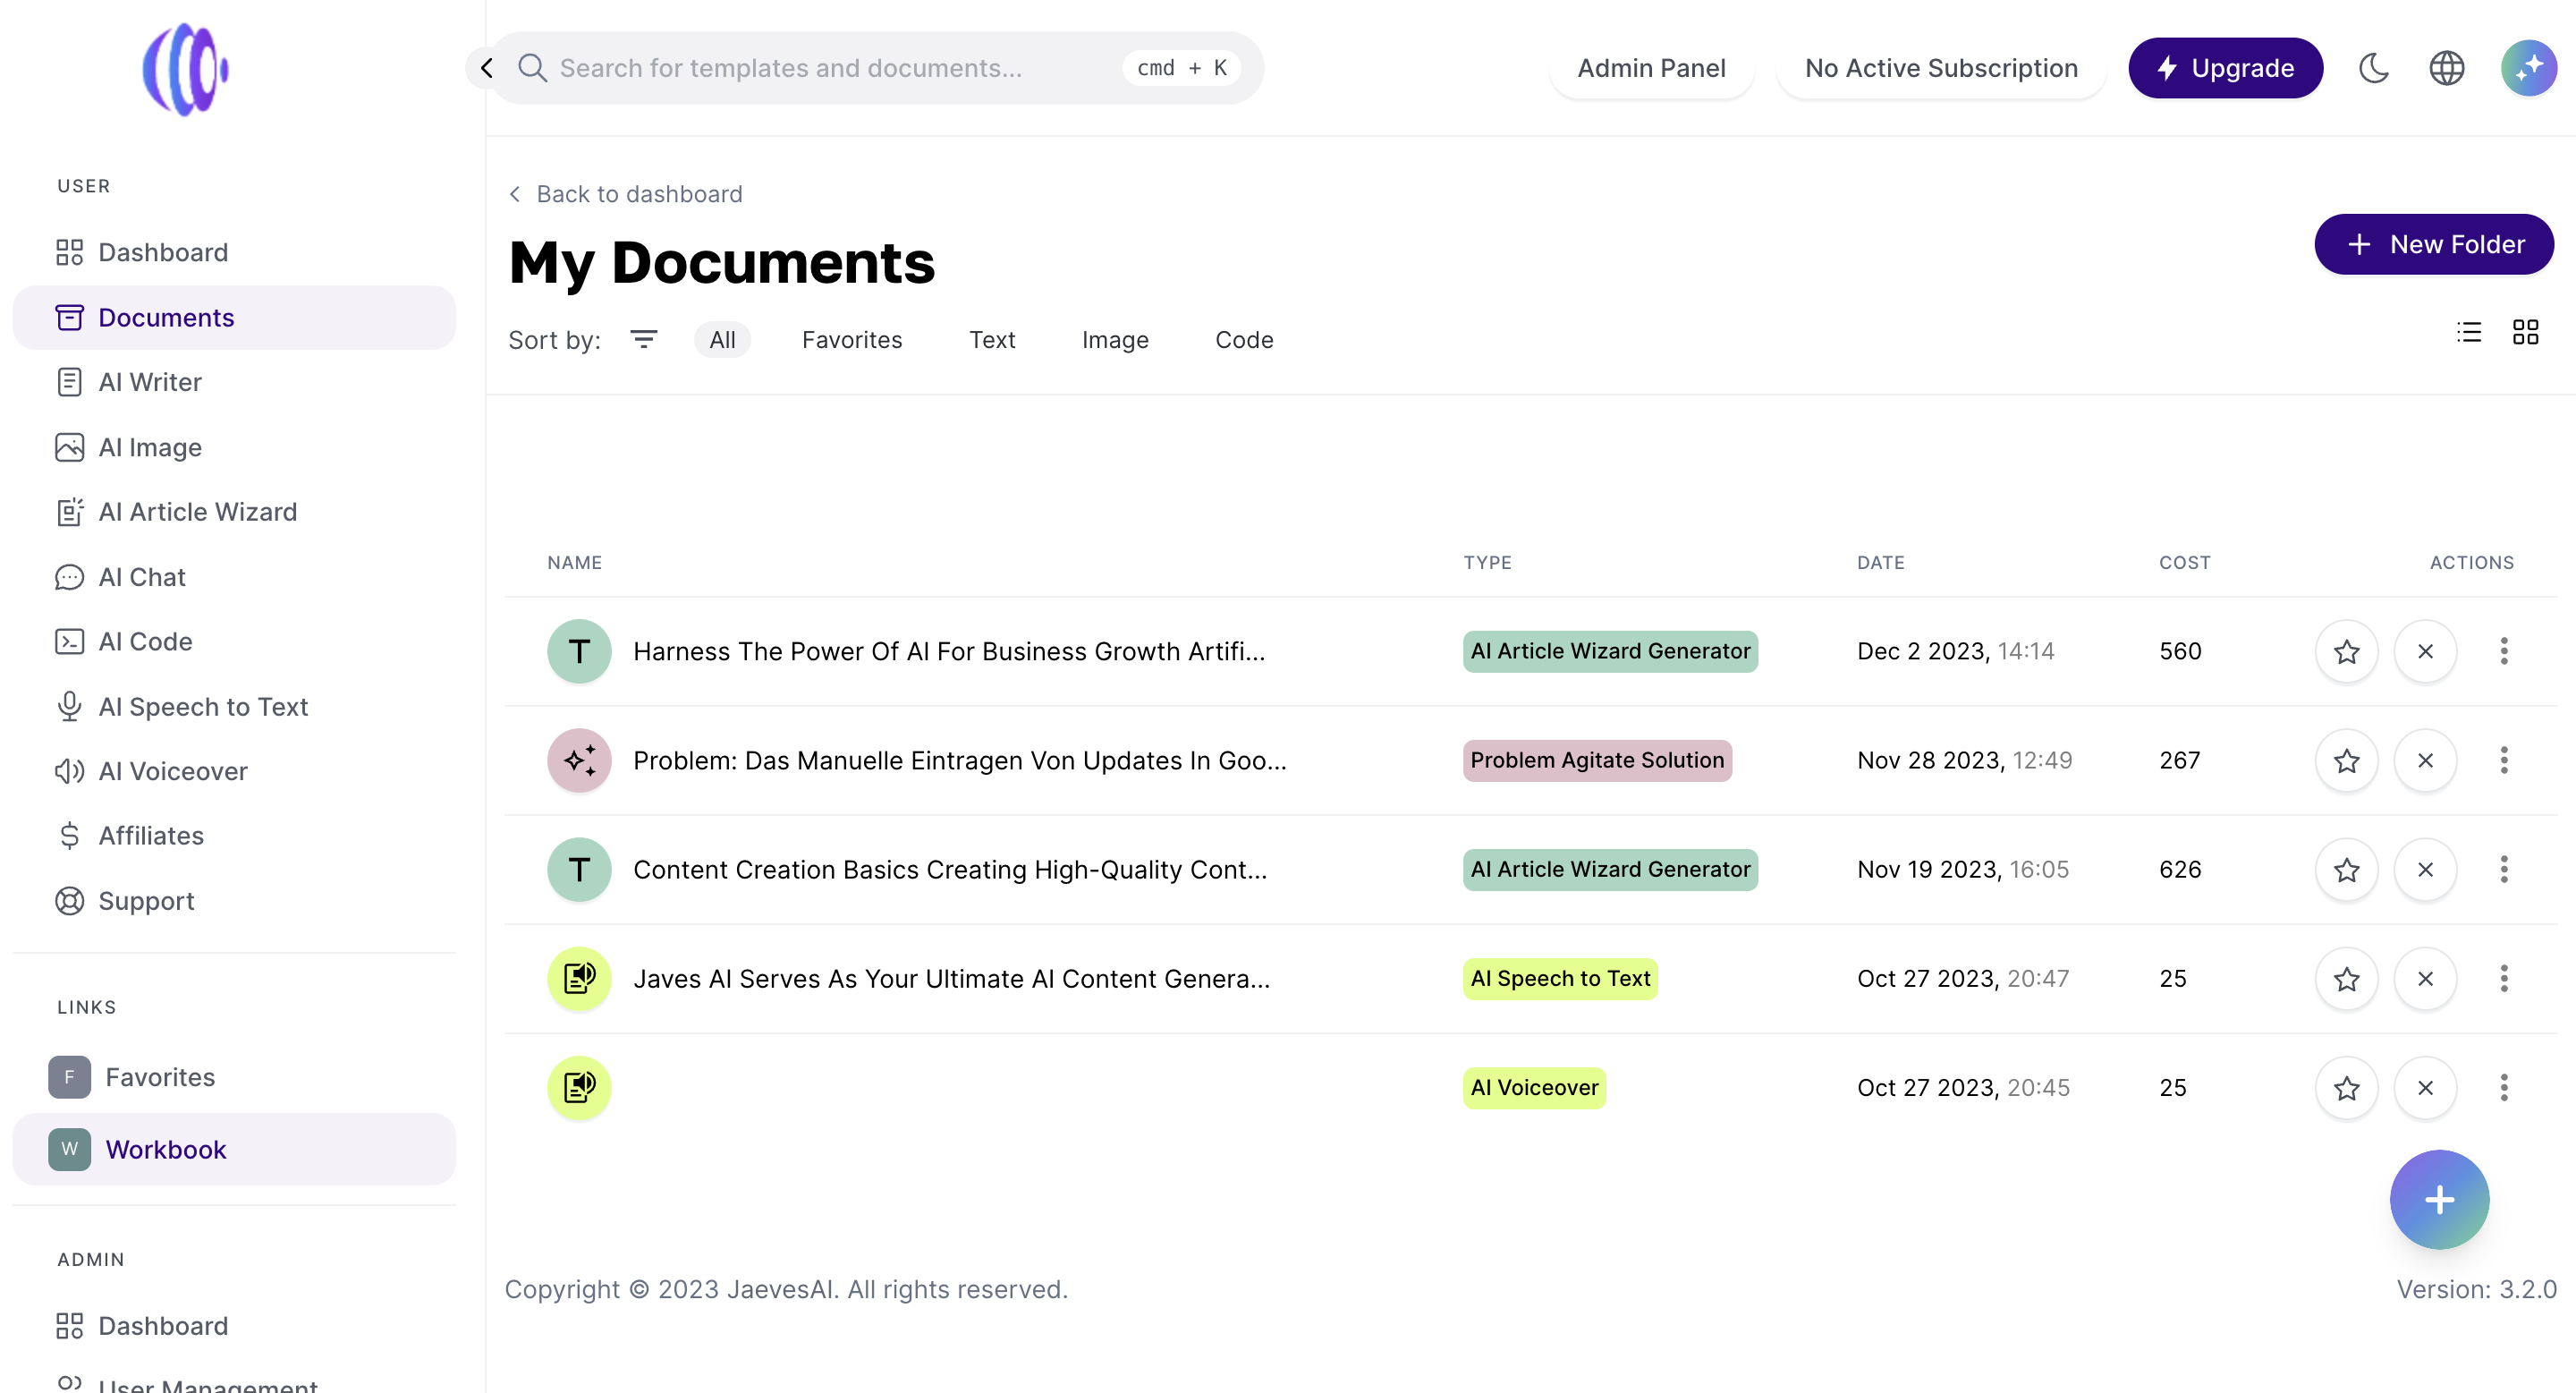Open AI Article Wizard in the sidebar
This screenshot has width=2576, height=1393.
[x=234, y=512]
